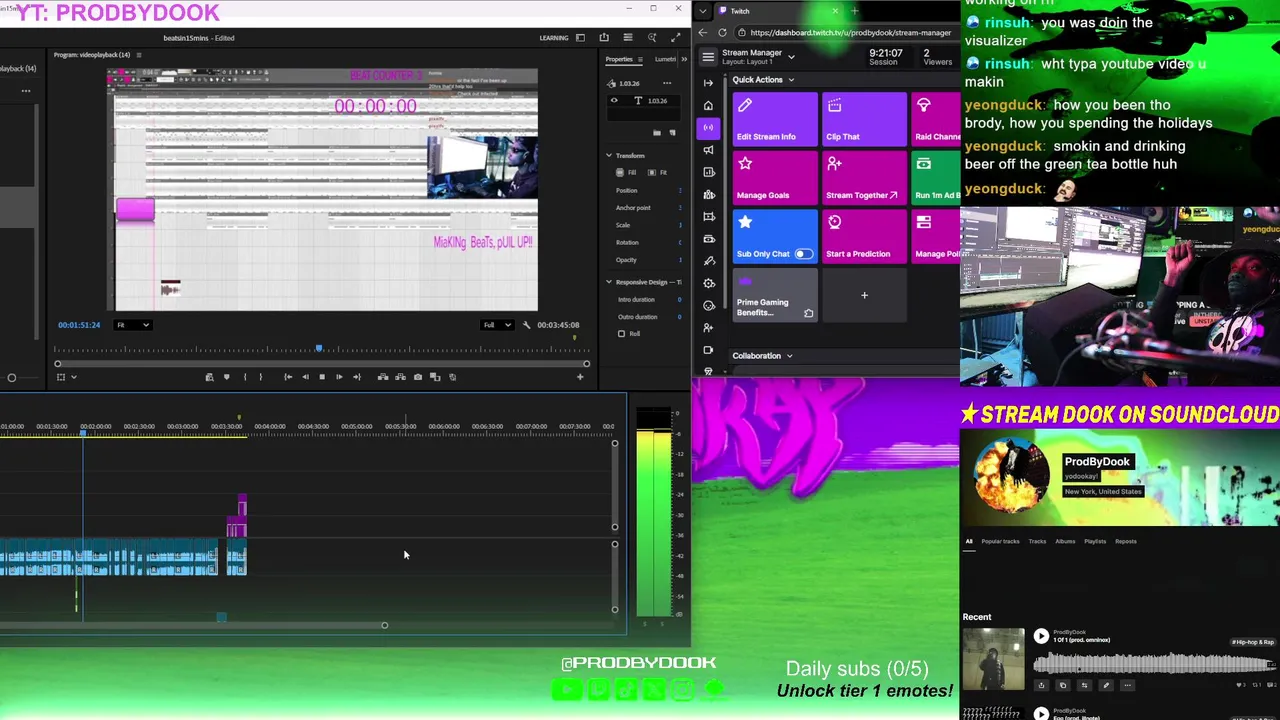The image size is (1280, 720).
Task: Open the program monitor button editor plus
Action: click(x=580, y=377)
